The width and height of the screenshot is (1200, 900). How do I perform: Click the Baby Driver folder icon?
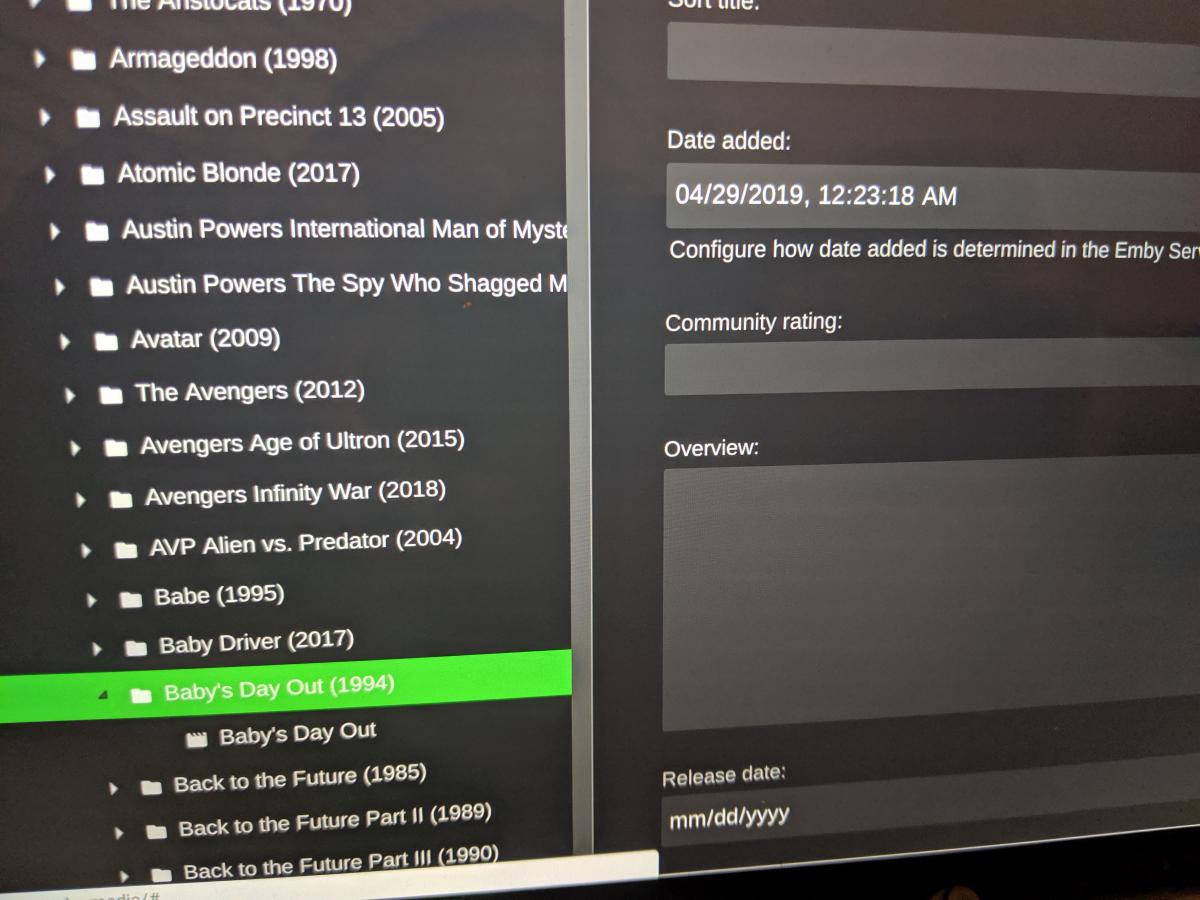coord(137,648)
